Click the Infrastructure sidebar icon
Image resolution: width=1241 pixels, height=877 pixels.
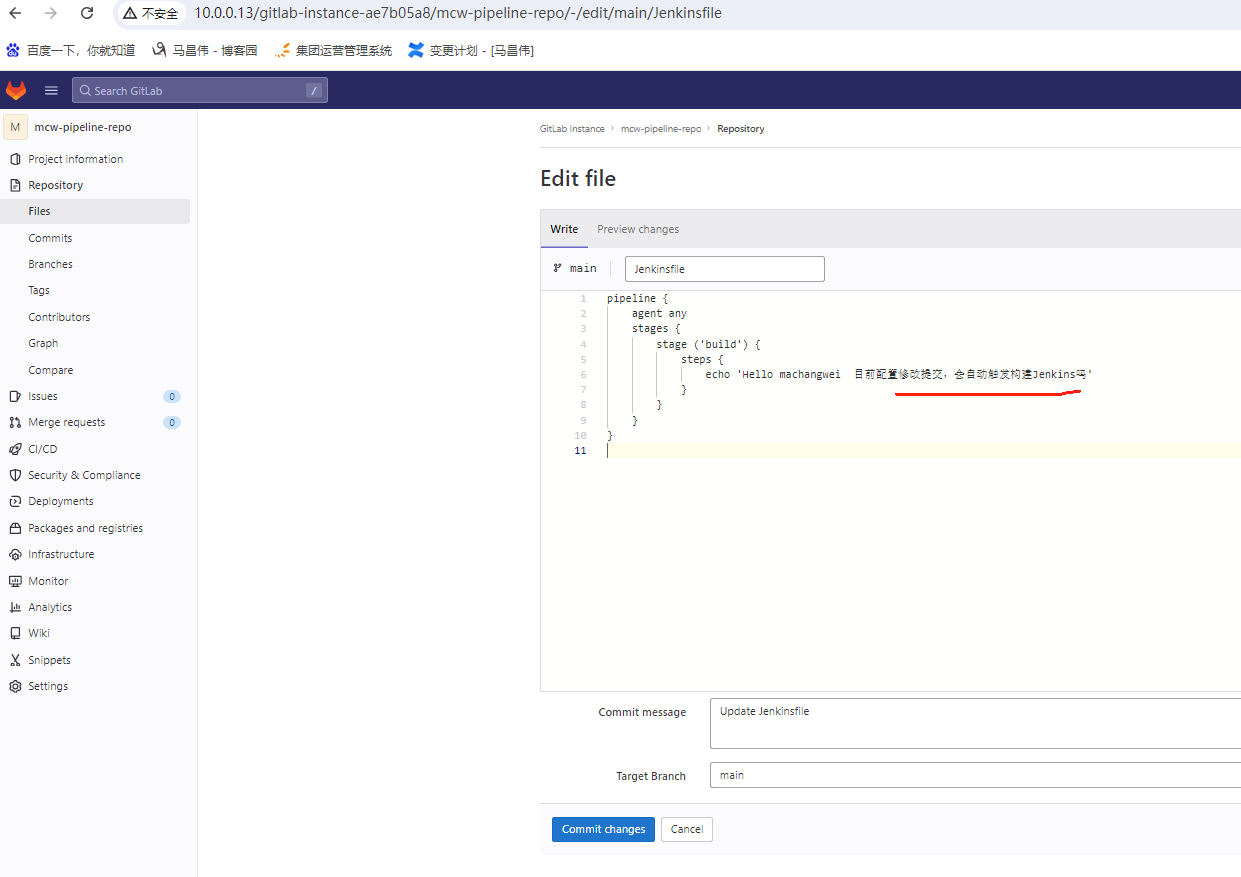[15, 554]
